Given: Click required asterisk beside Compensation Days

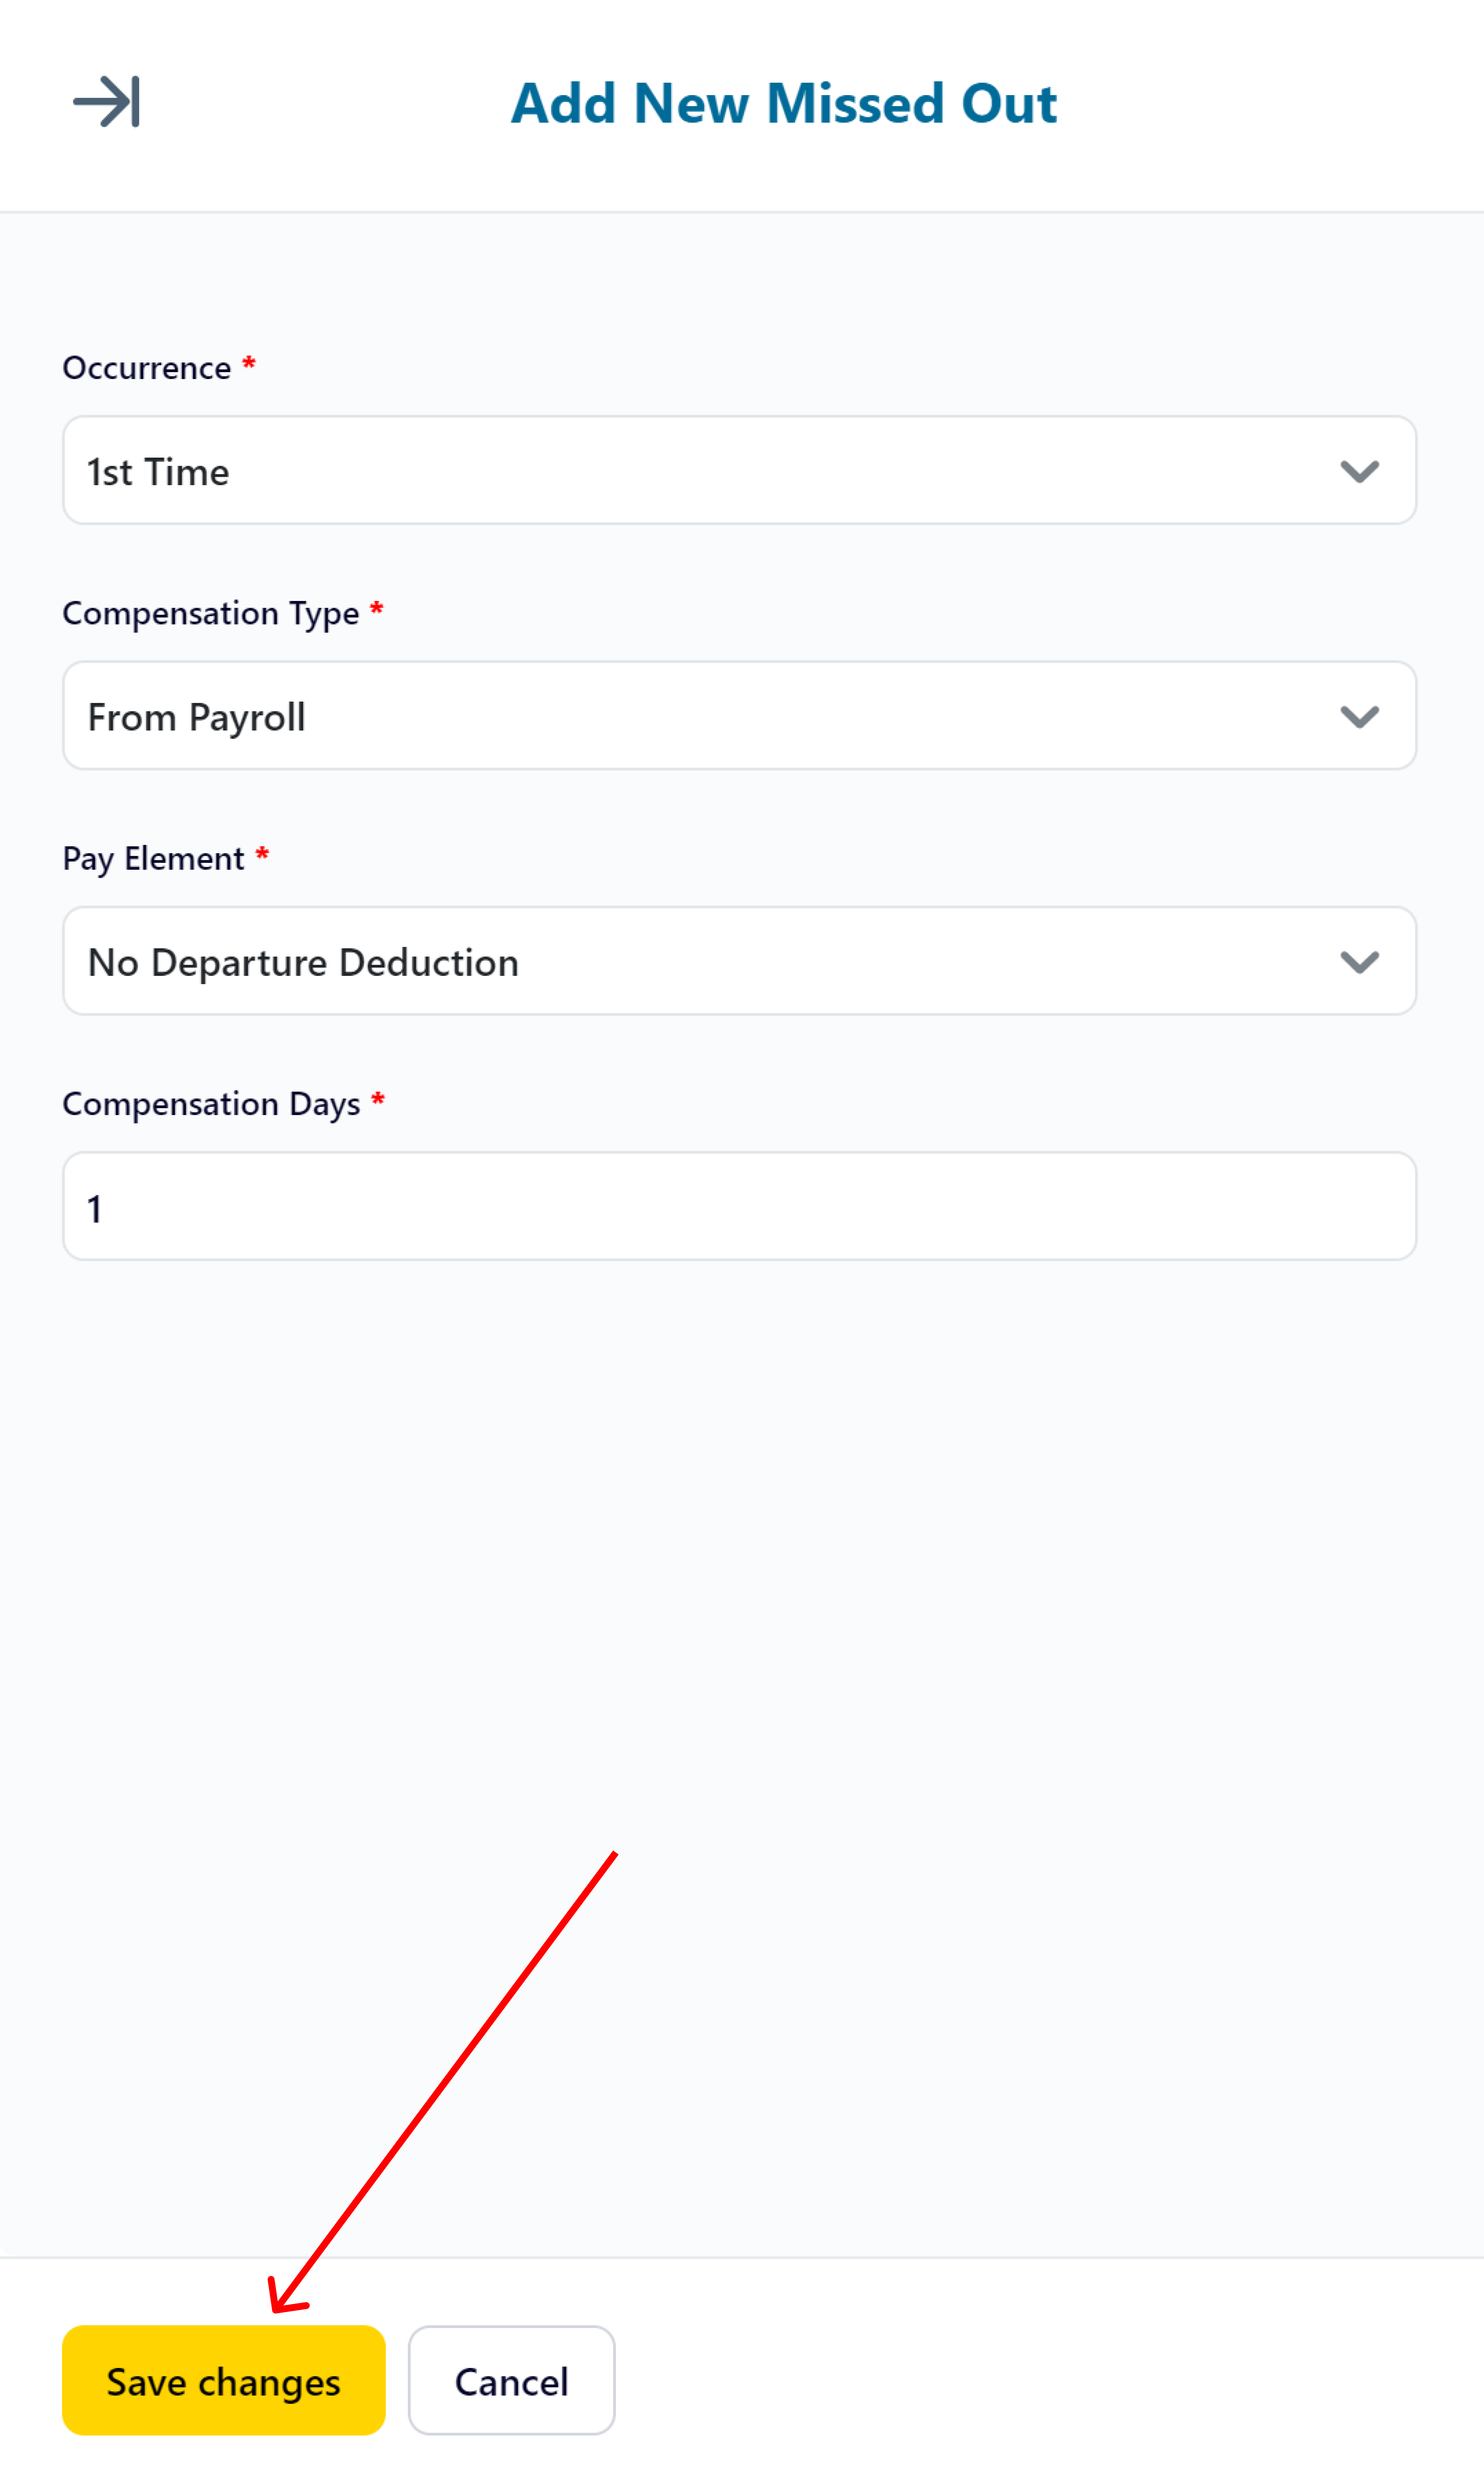Looking at the screenshot, I should click(378, 1099).
